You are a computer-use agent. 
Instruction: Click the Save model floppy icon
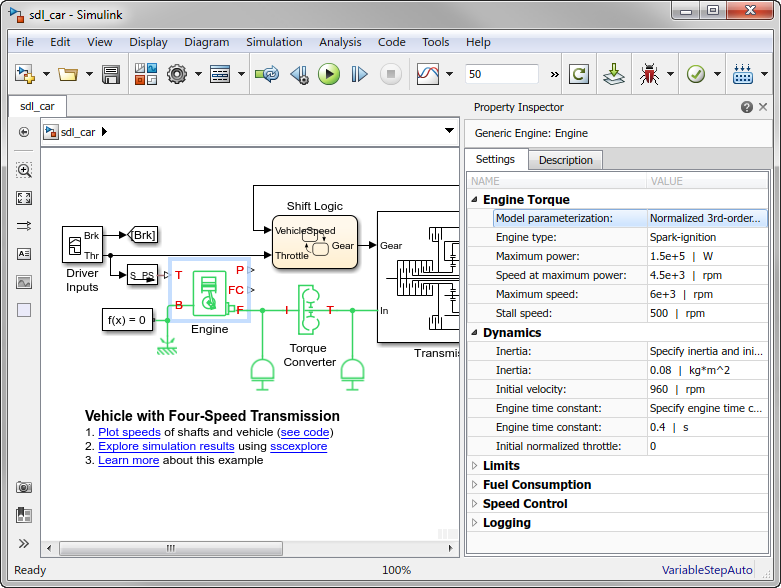pos(111,74)
